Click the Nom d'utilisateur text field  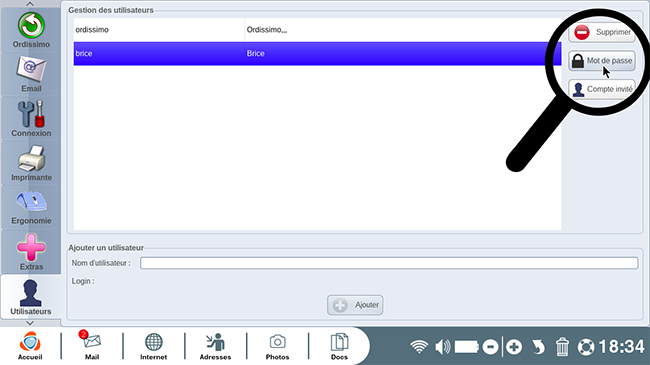[x=389, y=263]
